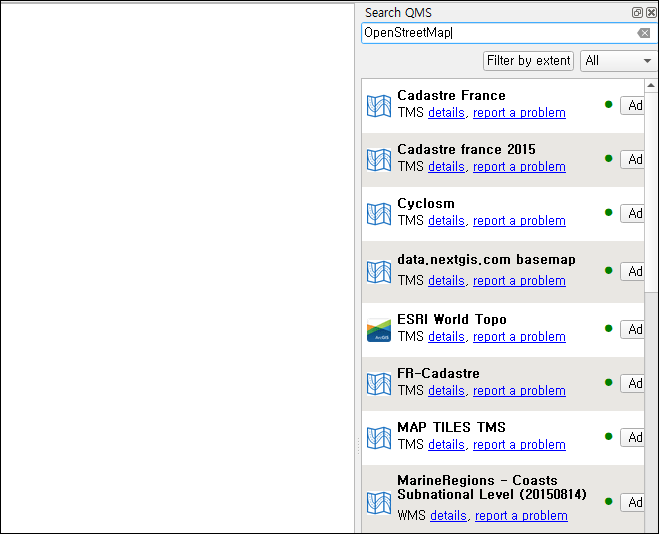Open details link for ESRI World Topo

pos(446,337)
